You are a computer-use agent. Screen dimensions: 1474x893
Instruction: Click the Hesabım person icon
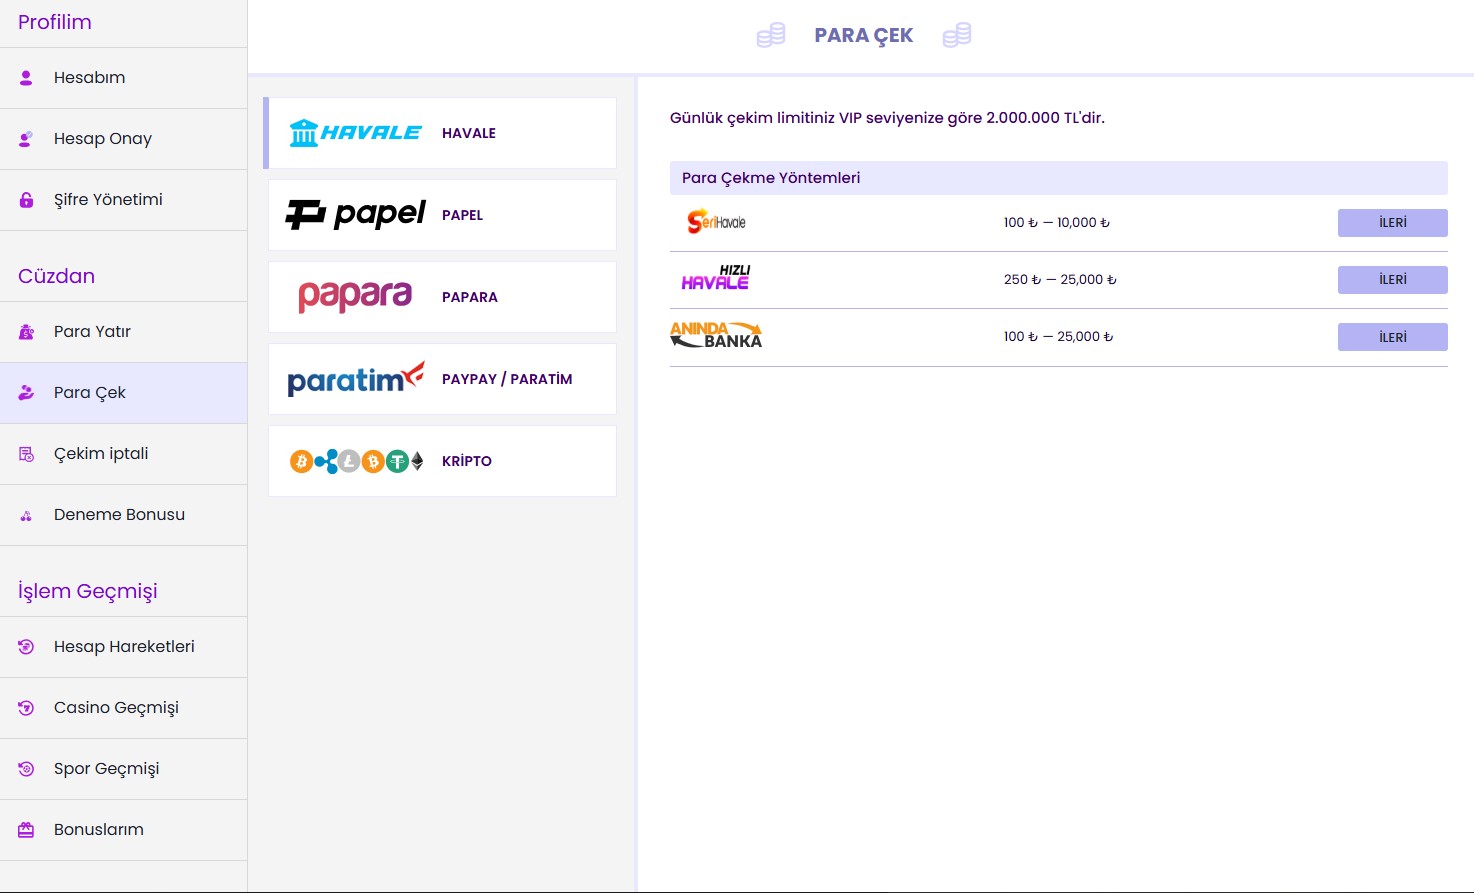click(26, 78)
